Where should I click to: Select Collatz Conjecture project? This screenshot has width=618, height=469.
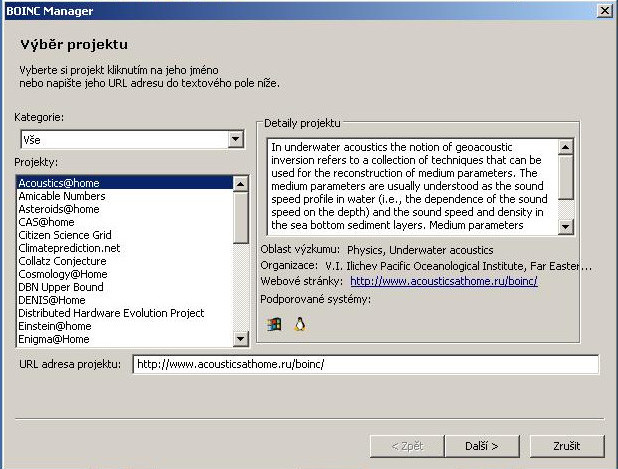click(125, 261)
